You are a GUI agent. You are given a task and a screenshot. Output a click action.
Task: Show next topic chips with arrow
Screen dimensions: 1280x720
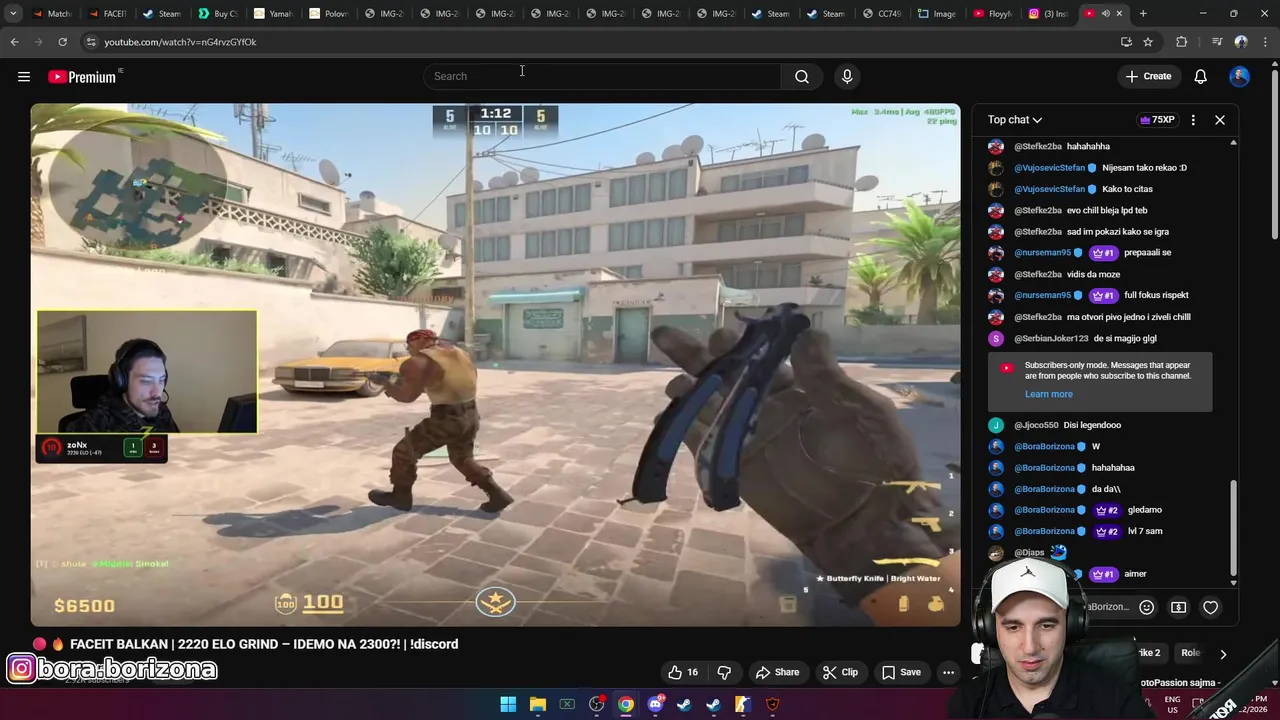(1223, 654)
